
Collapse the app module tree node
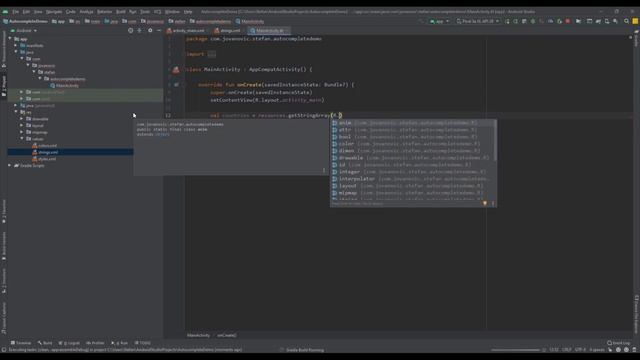click(10, 39)
